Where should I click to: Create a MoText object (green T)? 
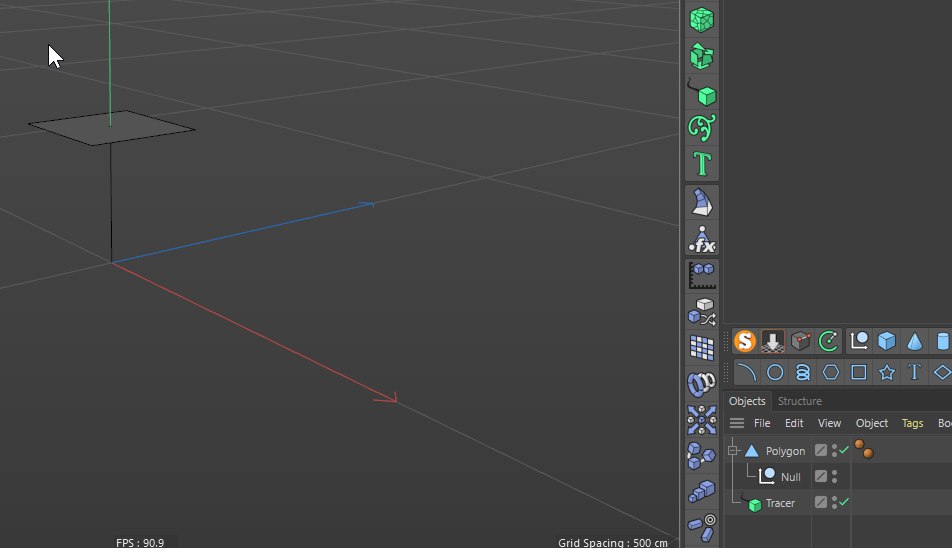(x=702, y=164)
